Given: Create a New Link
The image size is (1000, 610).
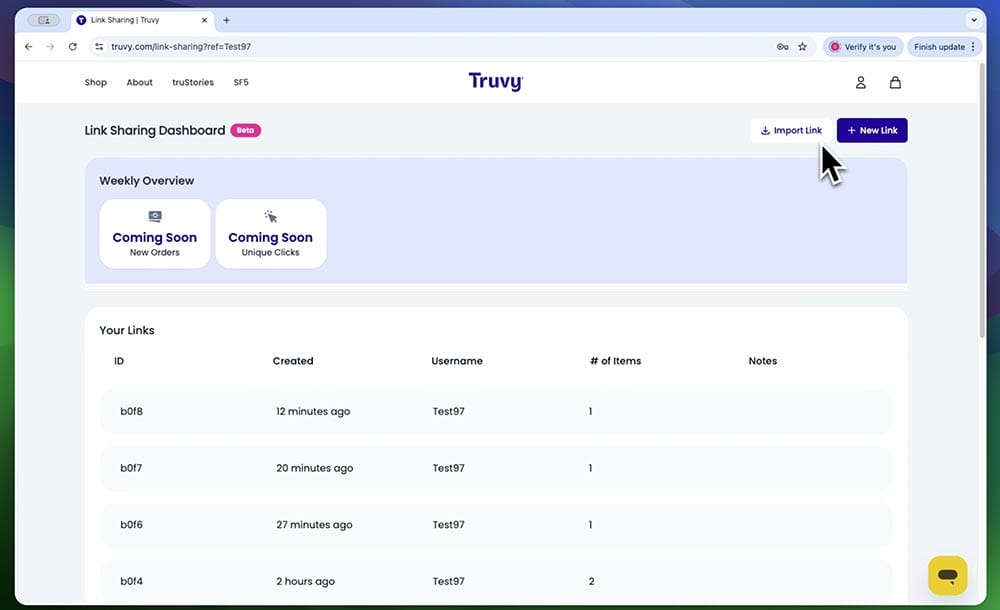Looking at the screenshot, I should 872,130.
